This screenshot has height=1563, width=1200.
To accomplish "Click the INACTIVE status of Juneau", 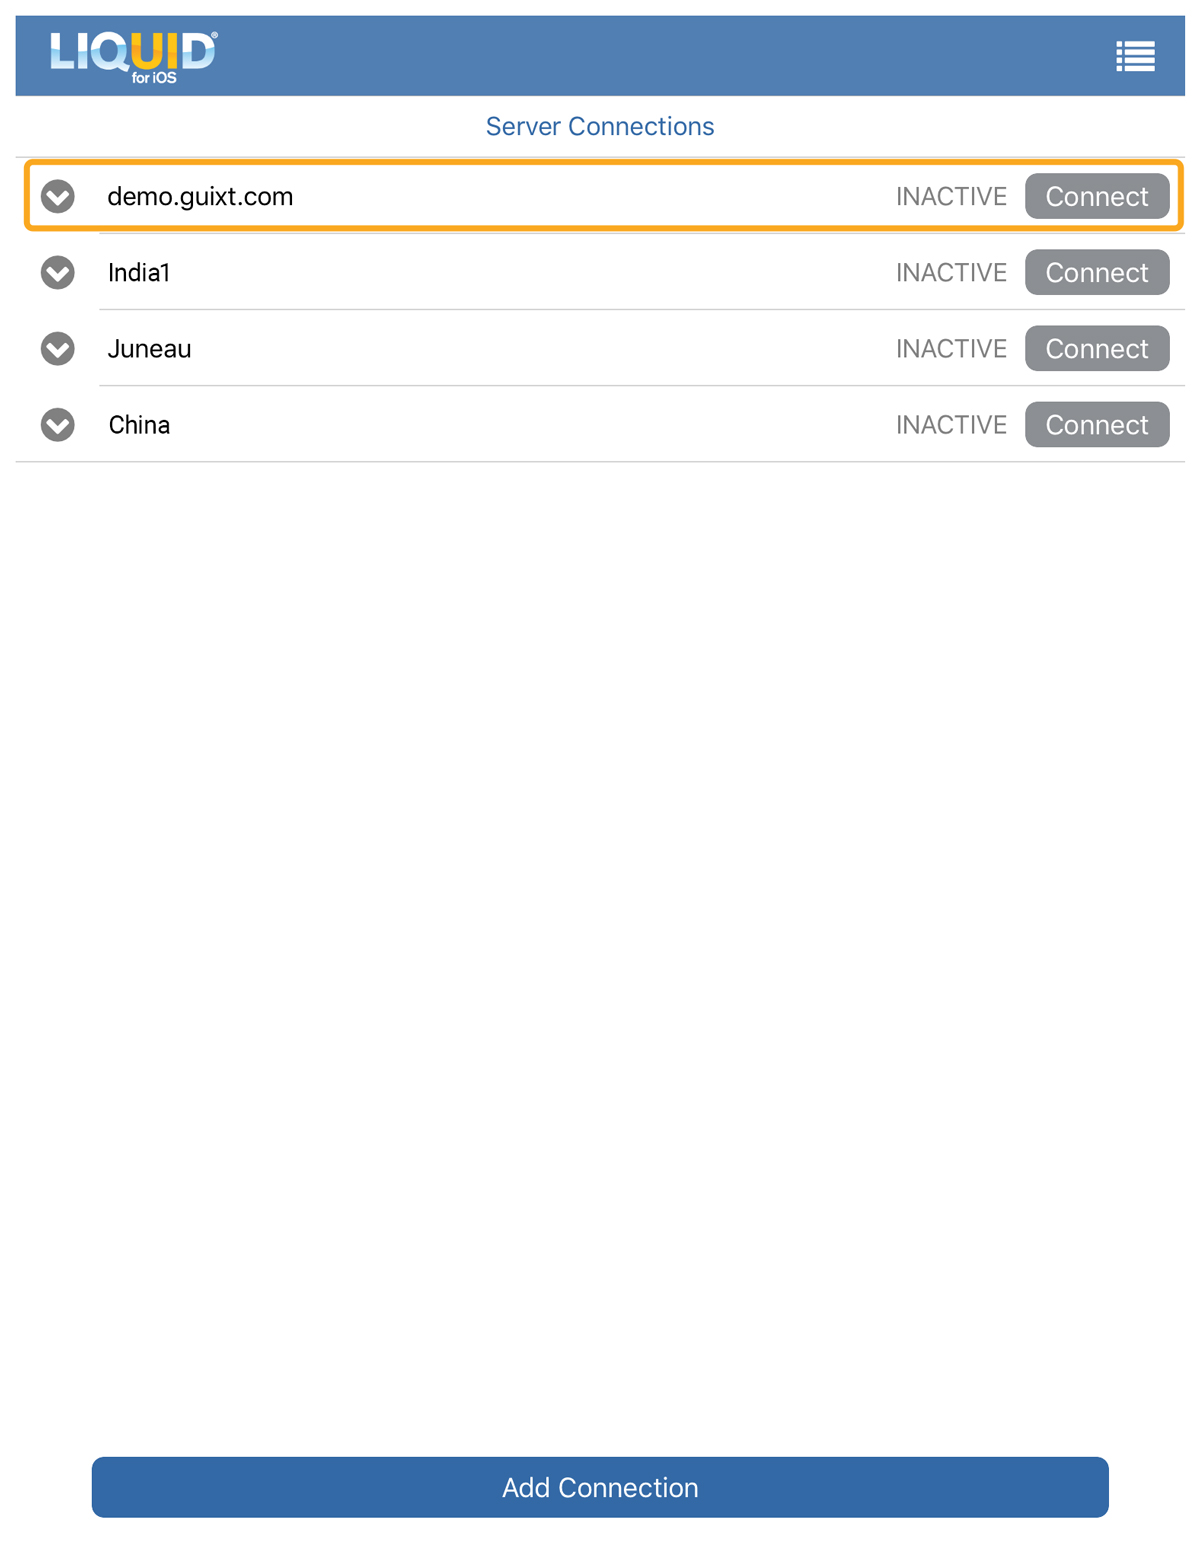I will coord(951,348).
